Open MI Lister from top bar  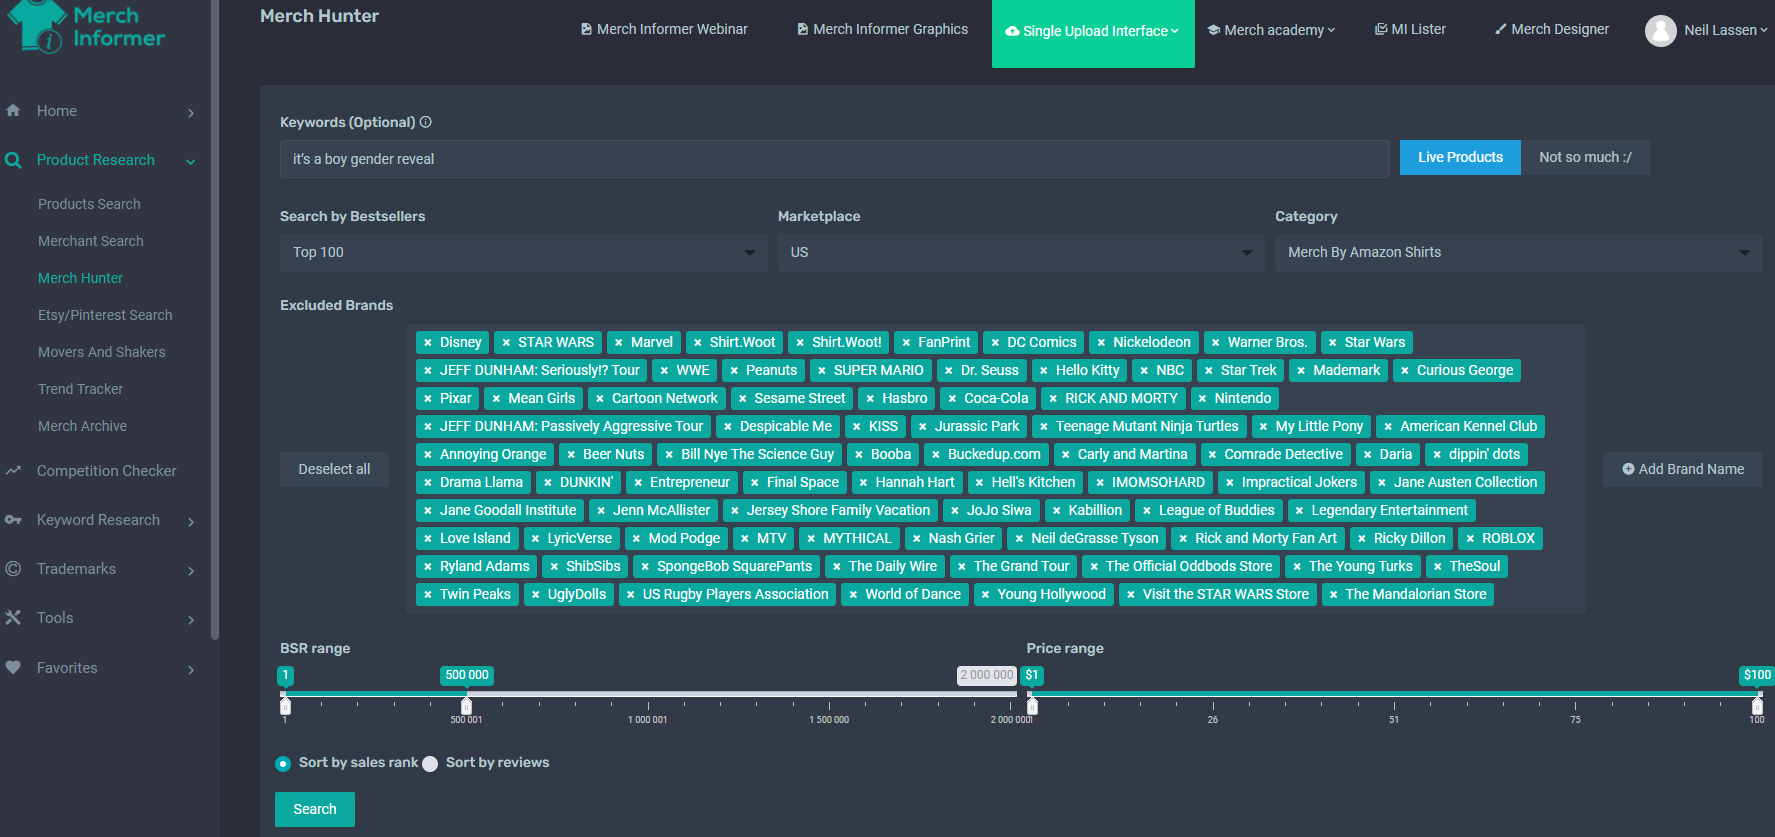click(x=1410, y=29)
